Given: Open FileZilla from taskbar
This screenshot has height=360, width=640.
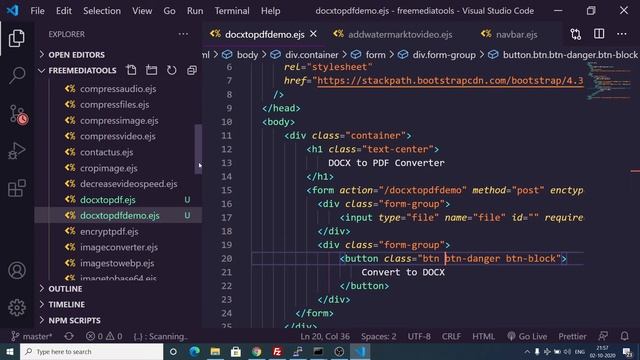Looking at the screenshot, I should click(277, 351).
